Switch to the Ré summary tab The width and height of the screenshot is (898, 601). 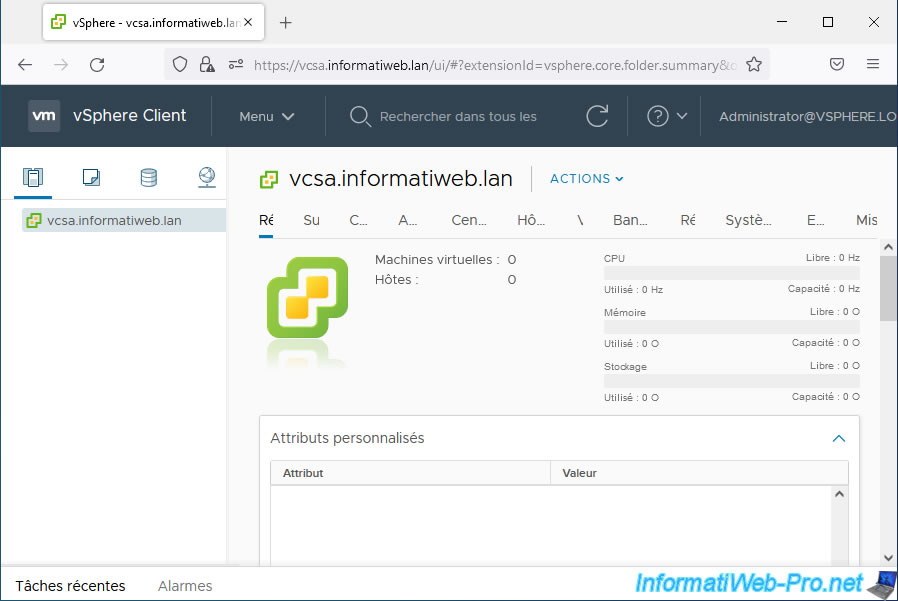point(266,220)
